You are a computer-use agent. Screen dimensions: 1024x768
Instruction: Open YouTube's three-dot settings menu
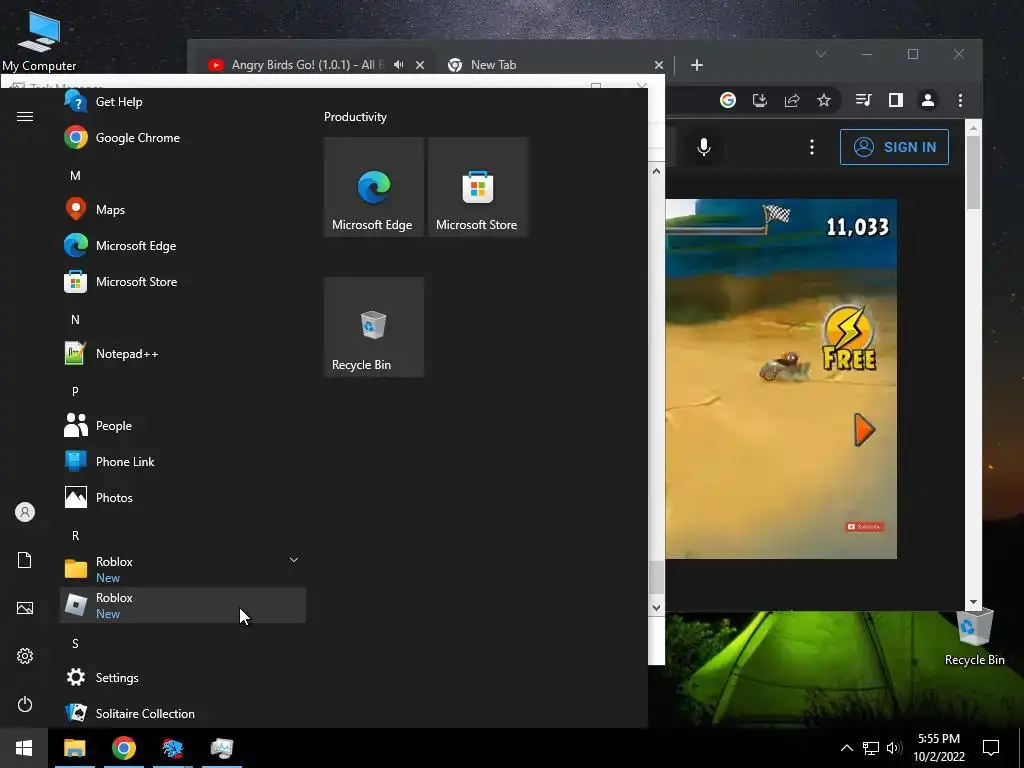pos(812,147)
